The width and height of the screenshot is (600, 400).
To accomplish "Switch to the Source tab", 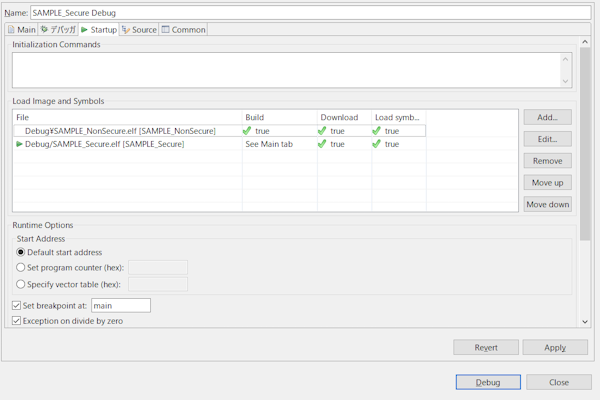I will (139, 30).
